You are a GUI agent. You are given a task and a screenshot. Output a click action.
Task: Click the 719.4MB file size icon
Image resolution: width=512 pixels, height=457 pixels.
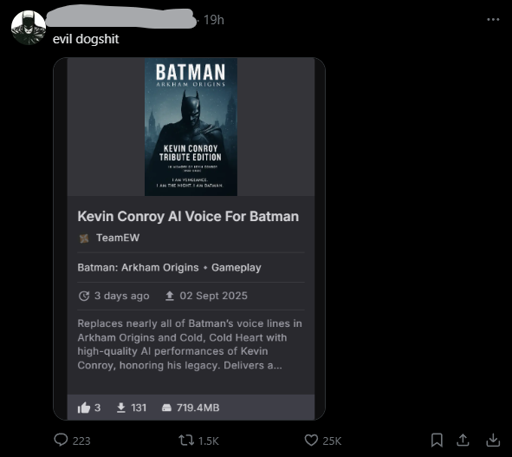pyautogui.click(x=167, y=408)
